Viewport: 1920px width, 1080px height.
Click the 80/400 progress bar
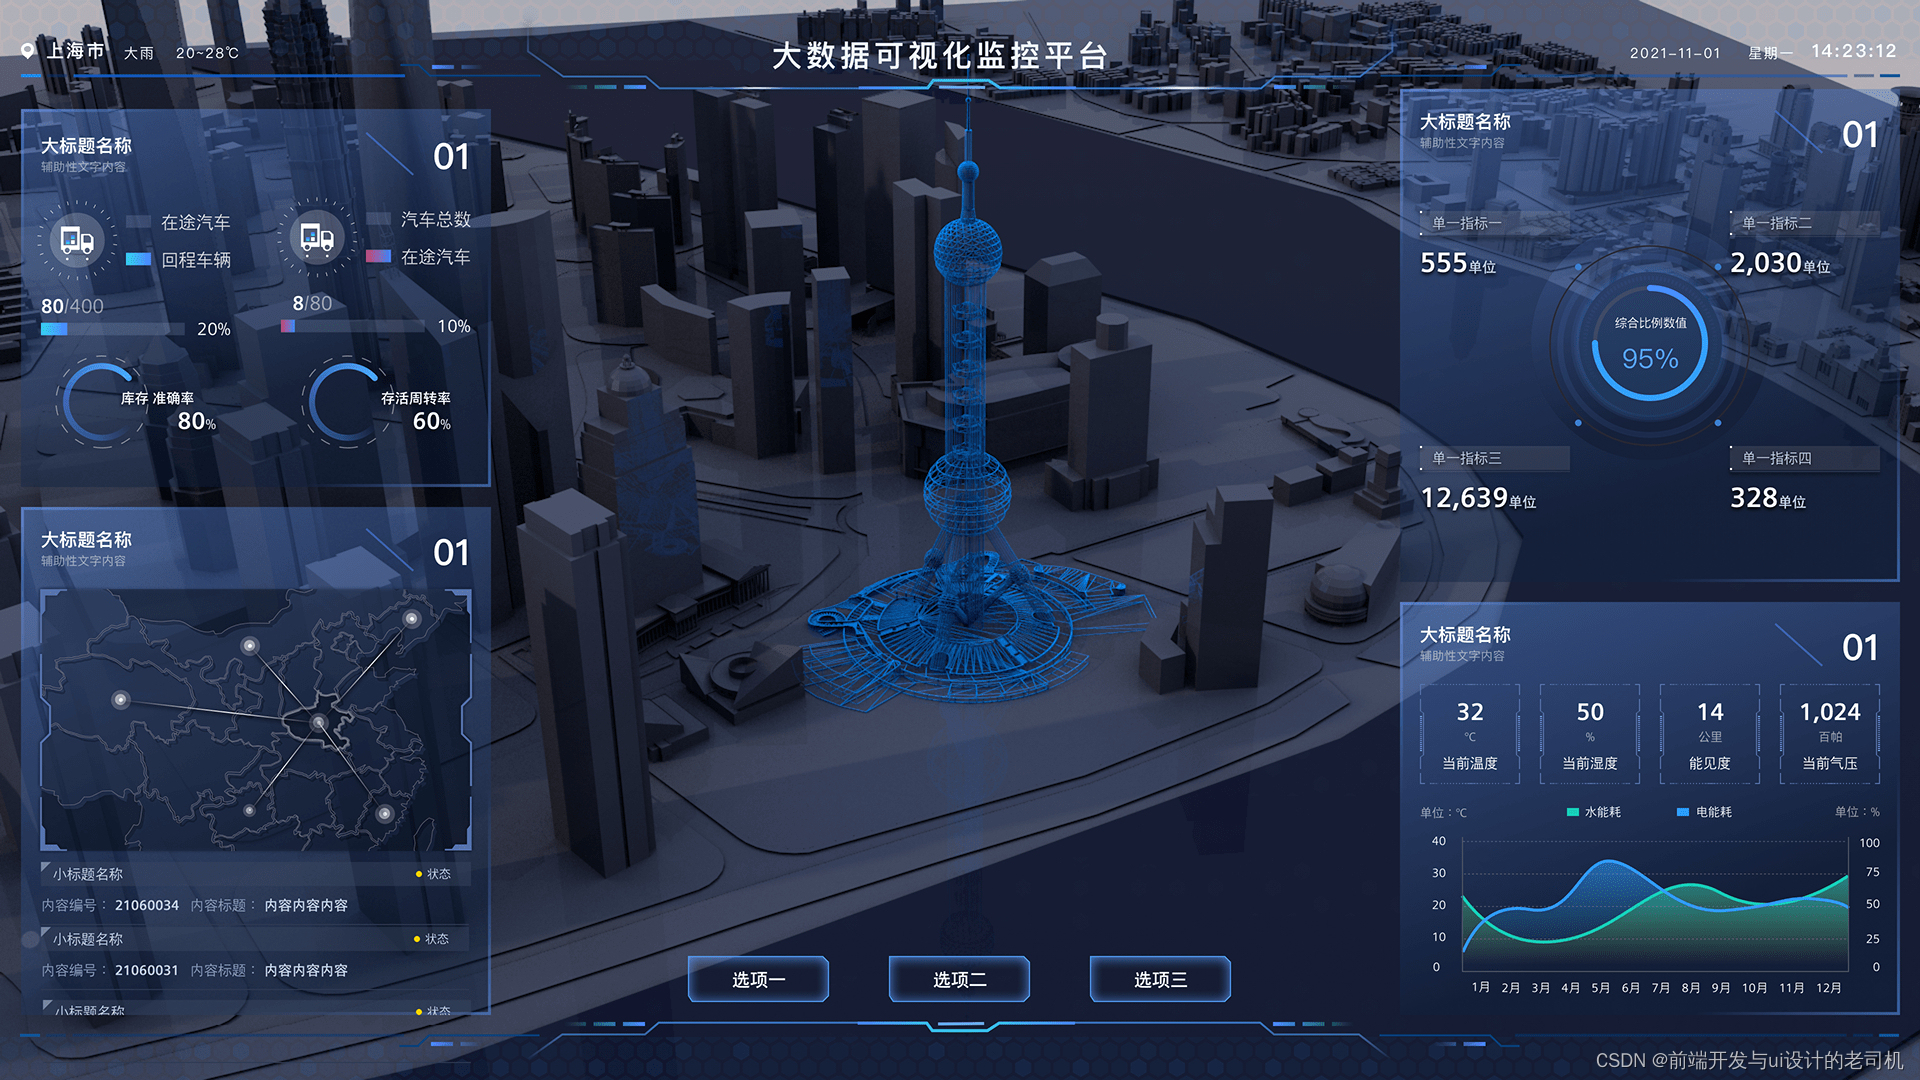point(112,329)
